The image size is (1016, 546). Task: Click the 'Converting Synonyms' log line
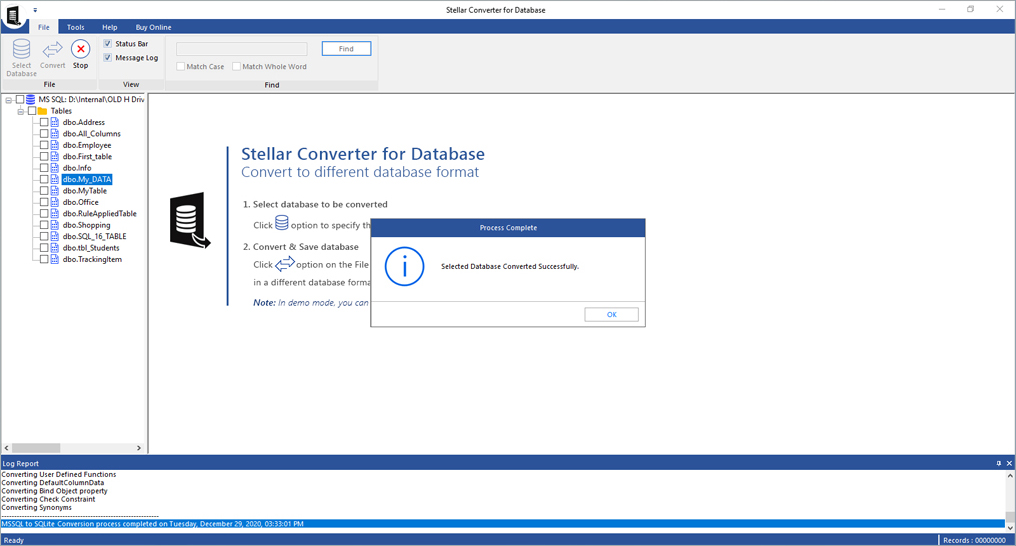[x=37, y=507]
